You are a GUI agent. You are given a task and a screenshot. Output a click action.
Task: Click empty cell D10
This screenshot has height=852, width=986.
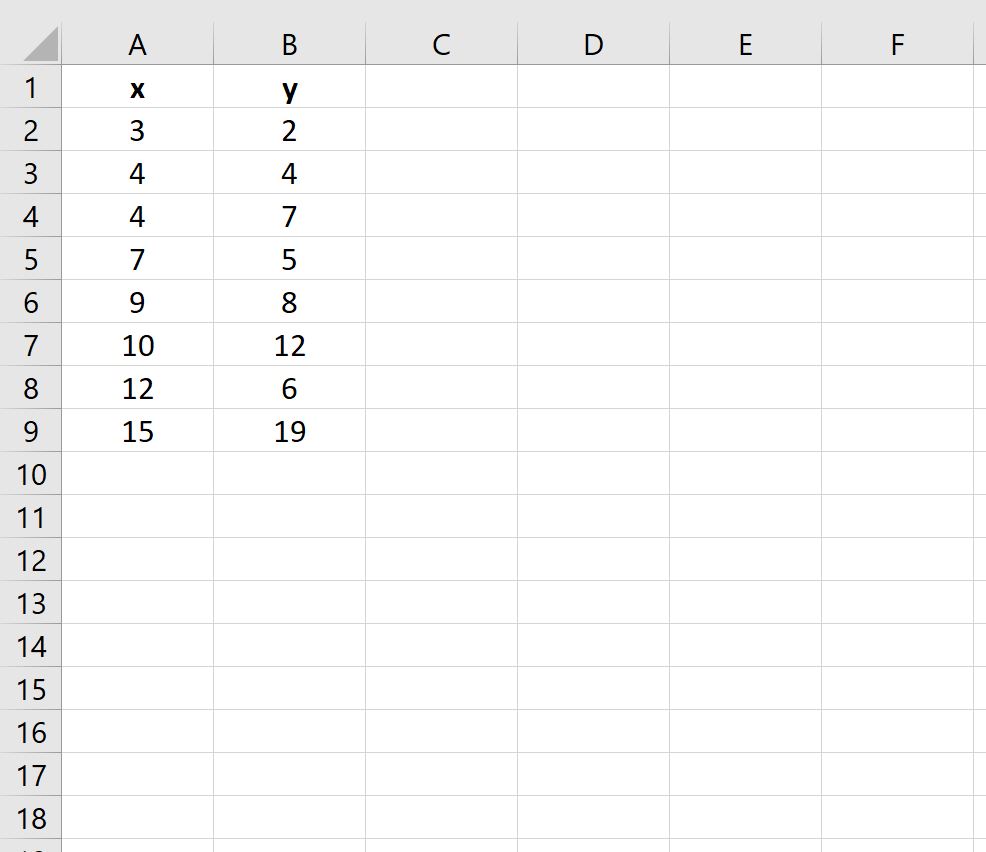[x=593, y=474]
